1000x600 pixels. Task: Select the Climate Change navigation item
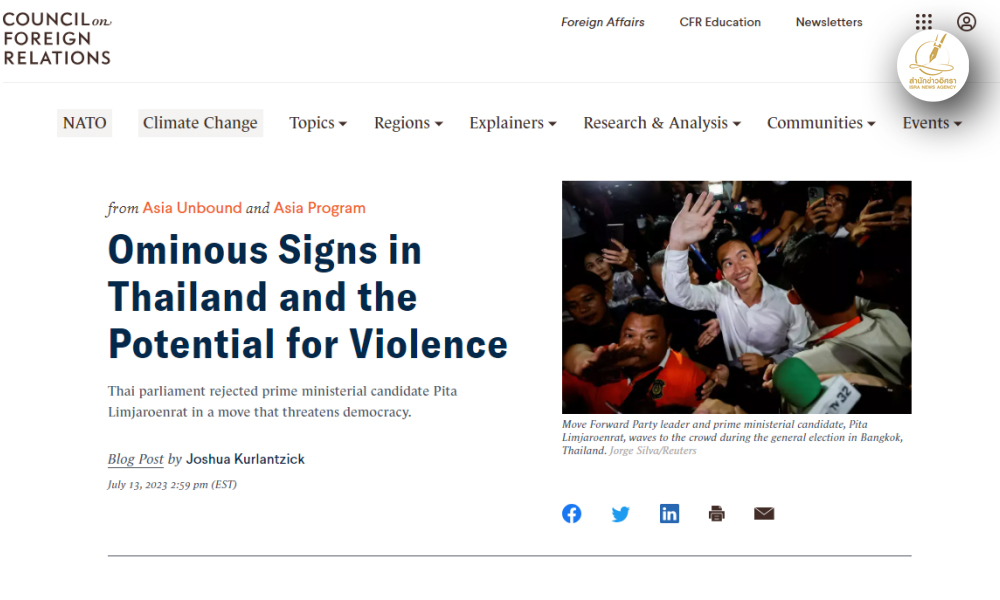pos(200,123)
